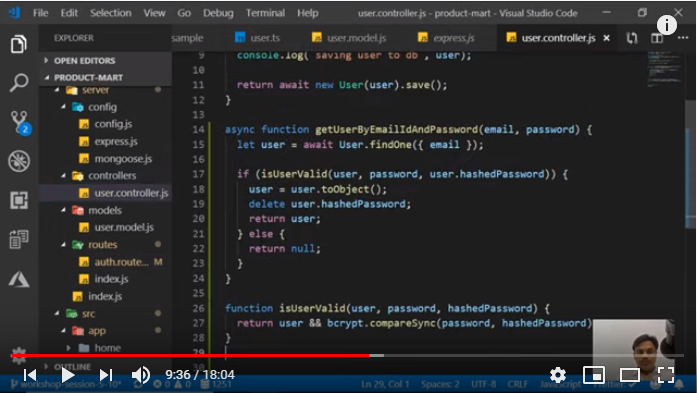Open the Terminal menu

[265, 13]
